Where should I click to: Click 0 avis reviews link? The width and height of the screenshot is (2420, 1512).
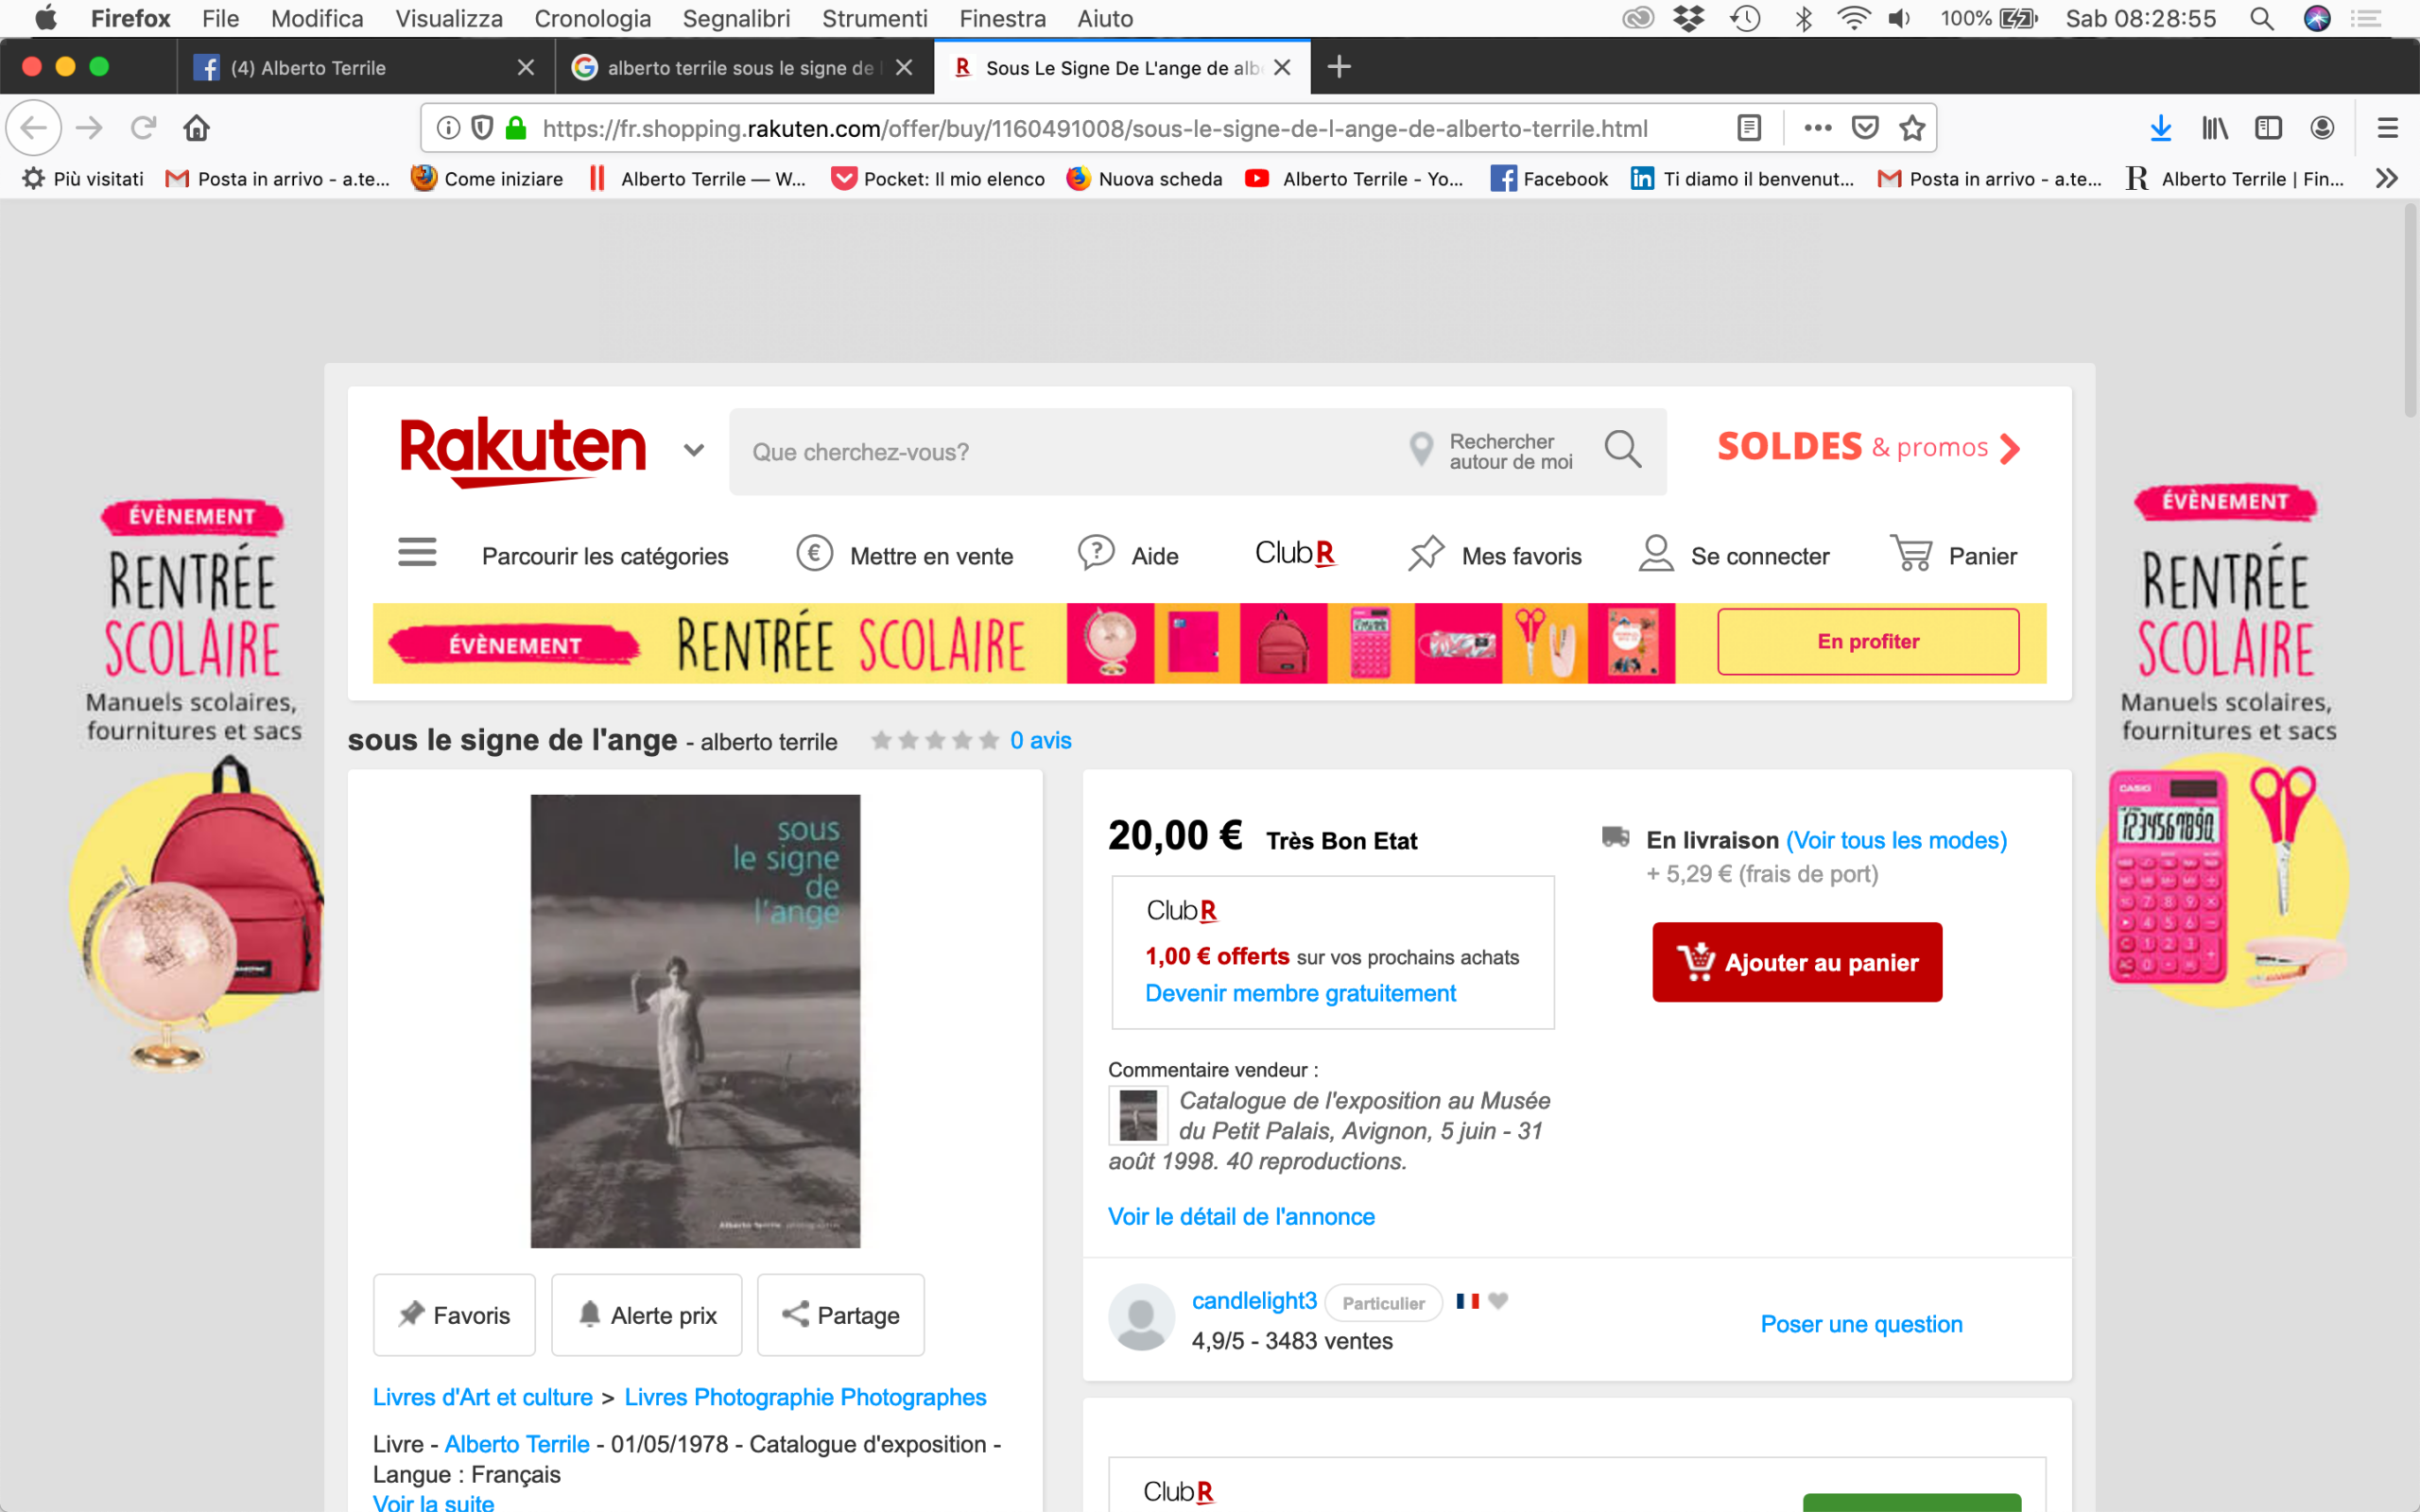pyautogui.click(x=1040, y=740)
